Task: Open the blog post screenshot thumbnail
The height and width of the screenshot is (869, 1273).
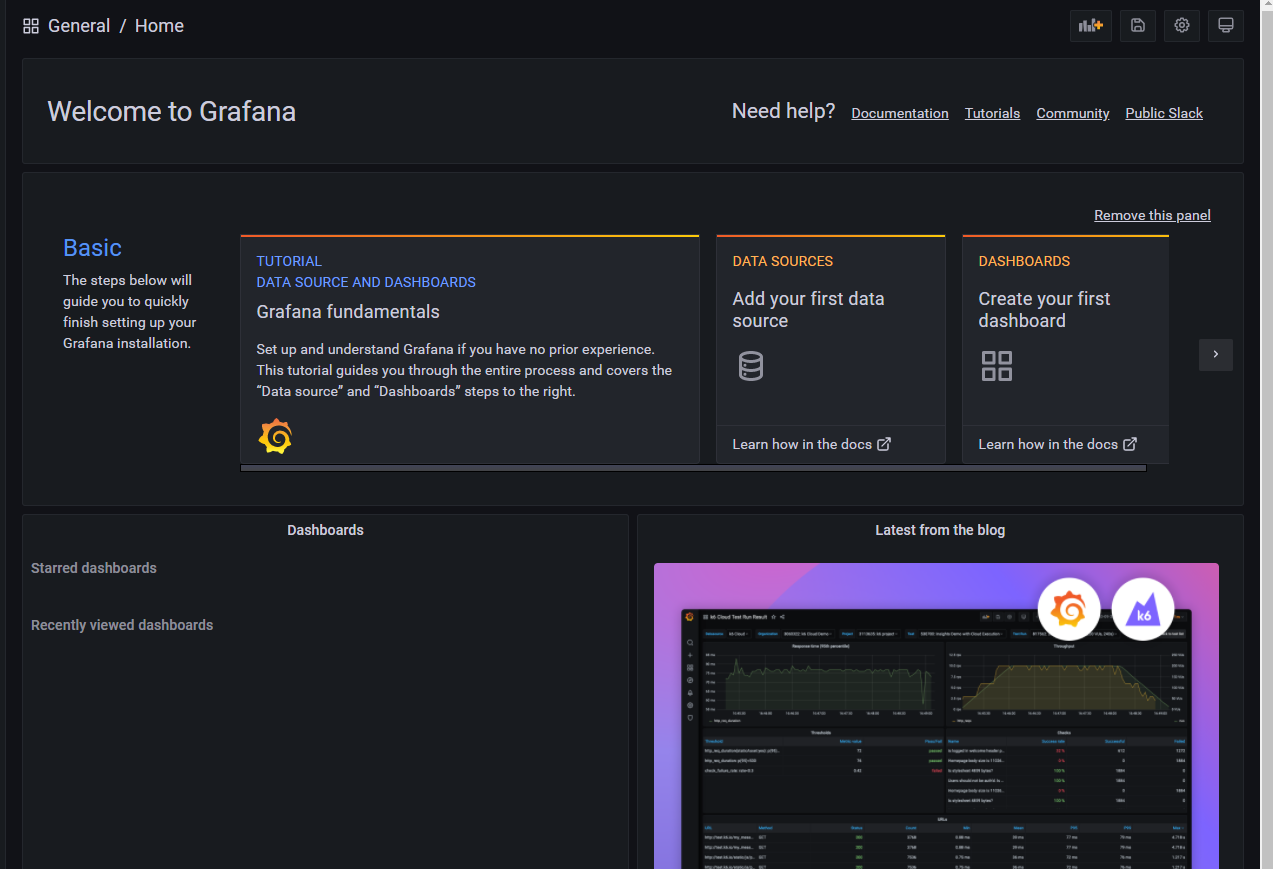Action: point(936,716)
